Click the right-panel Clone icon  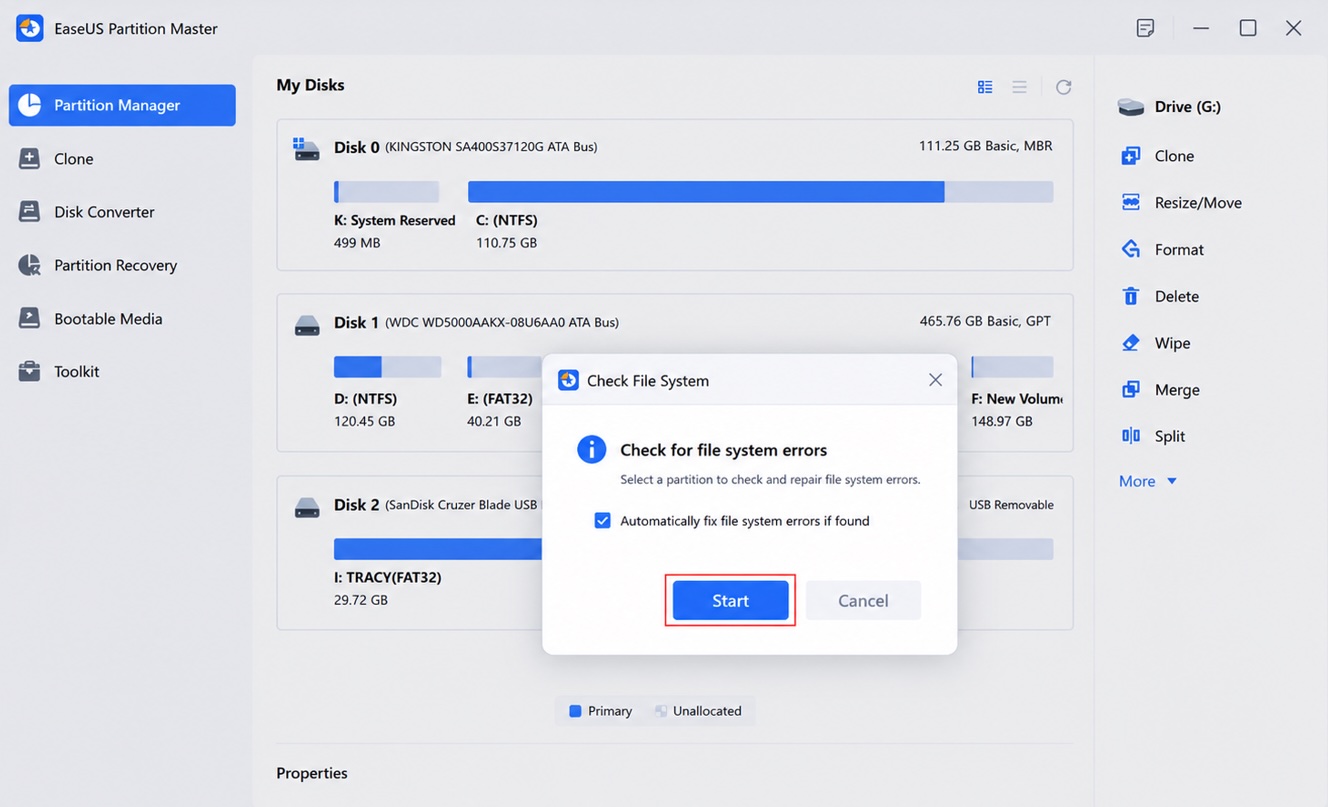[x=1131, y=156]
